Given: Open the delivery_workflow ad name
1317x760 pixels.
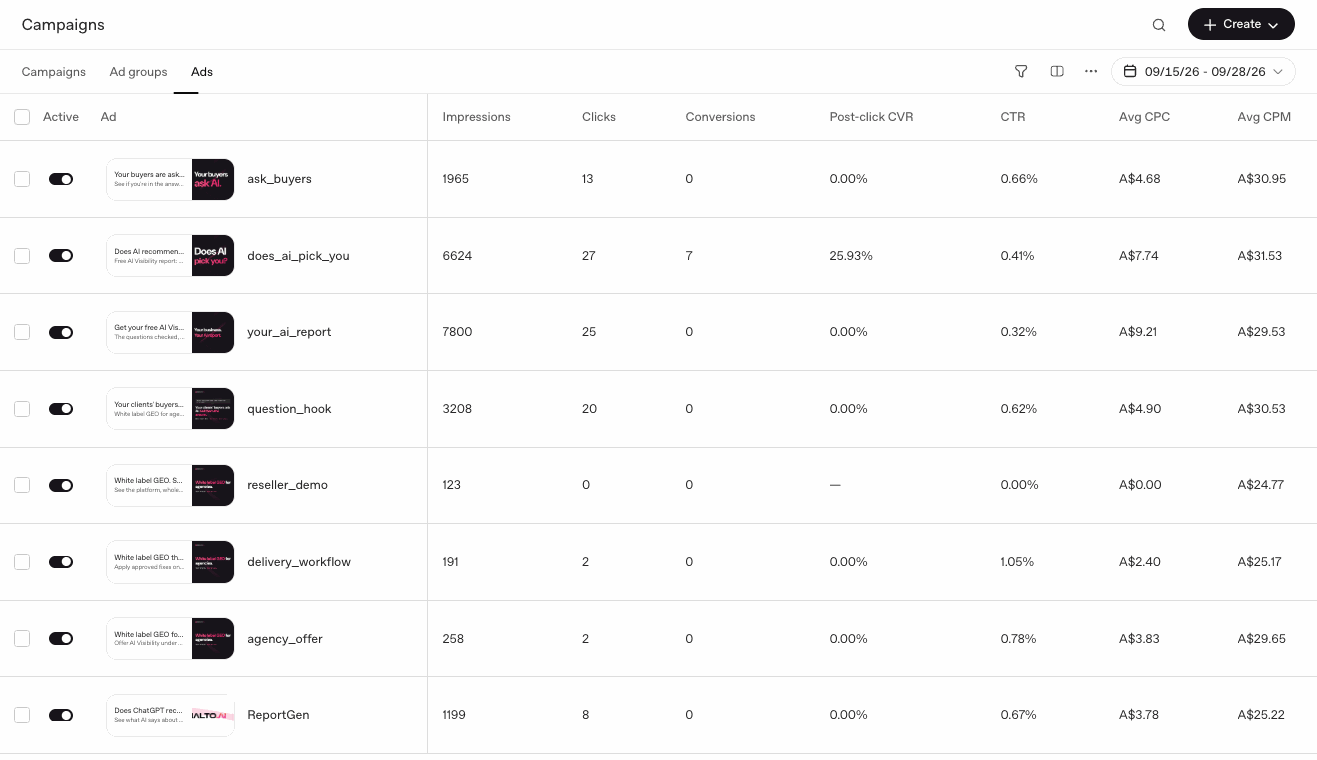Looking at the screenshot, I should point(299,562).
